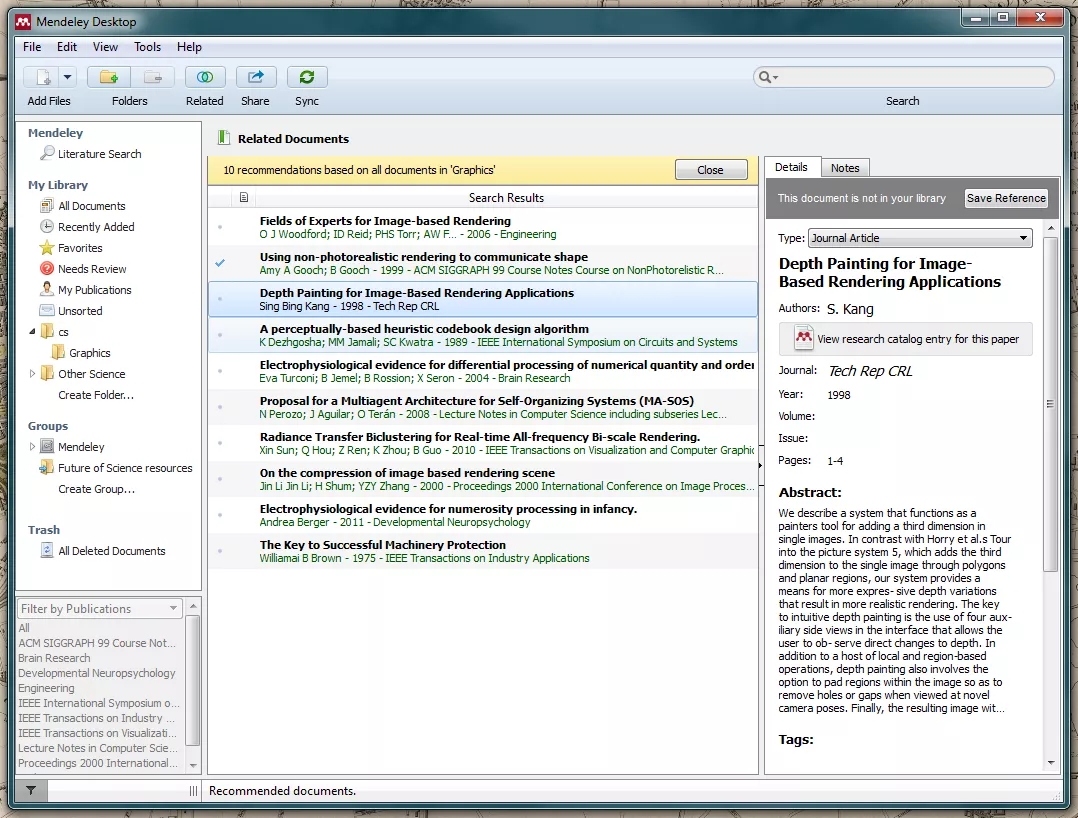This screenshot has width=1078, height=818.
Task: Click the Related Documents header icon
Action: (223, 137)
